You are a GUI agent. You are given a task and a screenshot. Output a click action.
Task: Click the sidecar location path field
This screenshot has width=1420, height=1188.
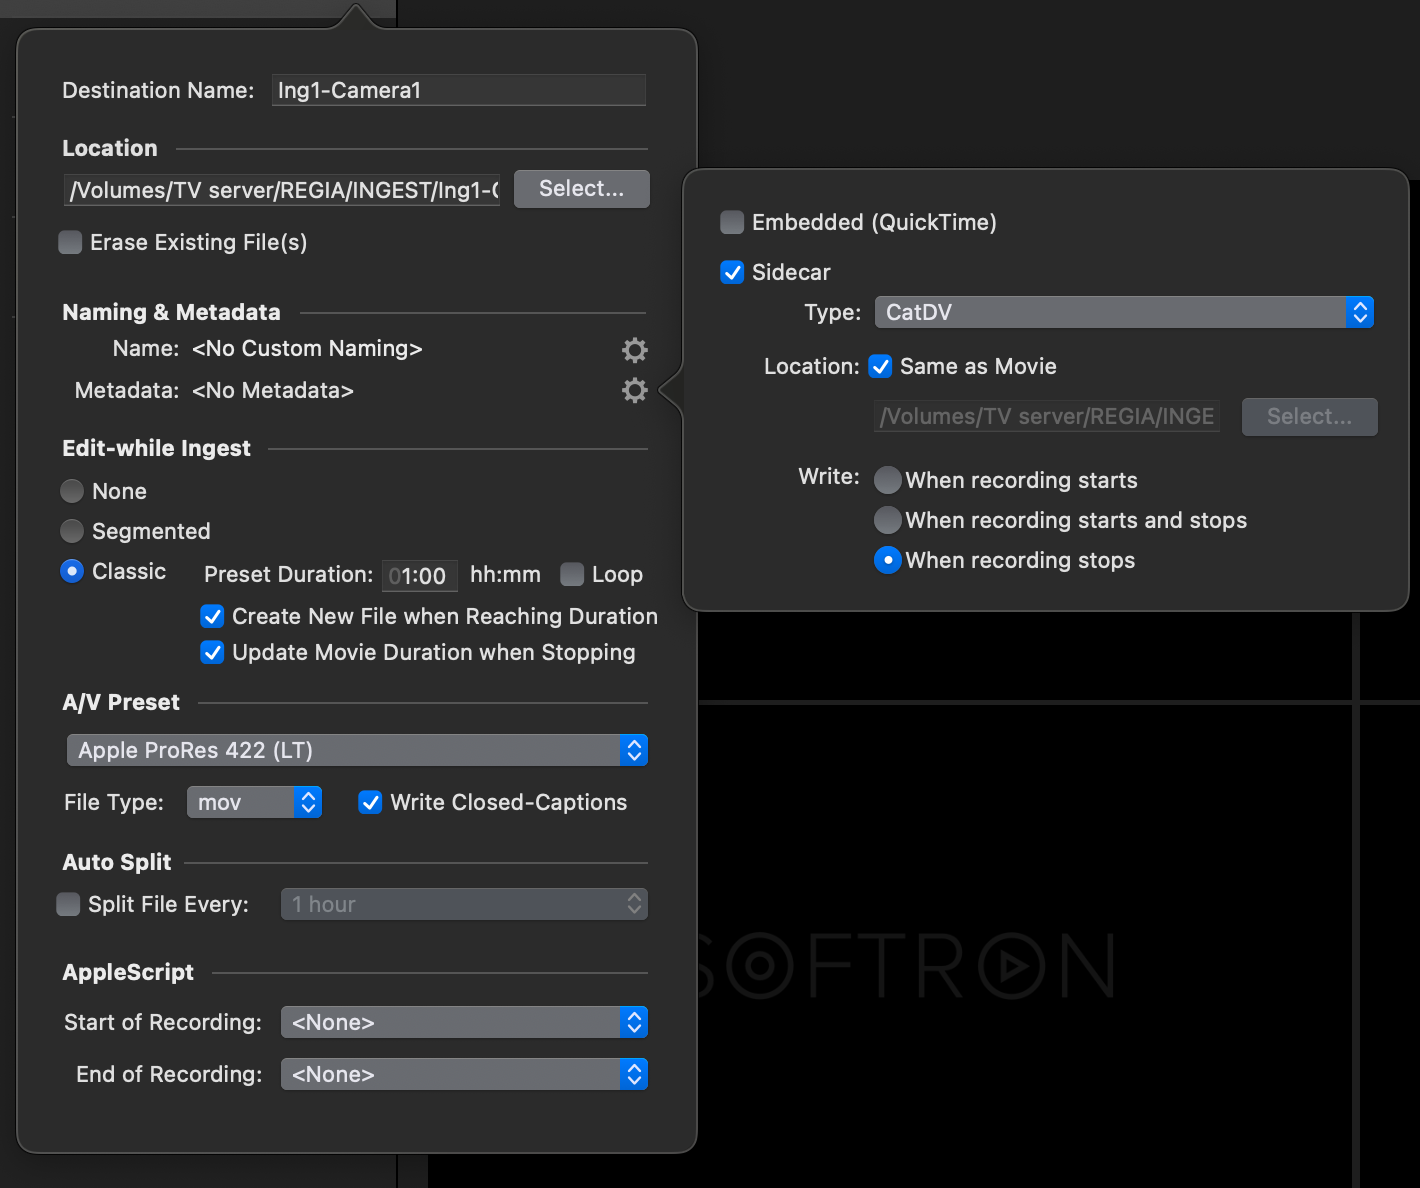(1047, 416)
